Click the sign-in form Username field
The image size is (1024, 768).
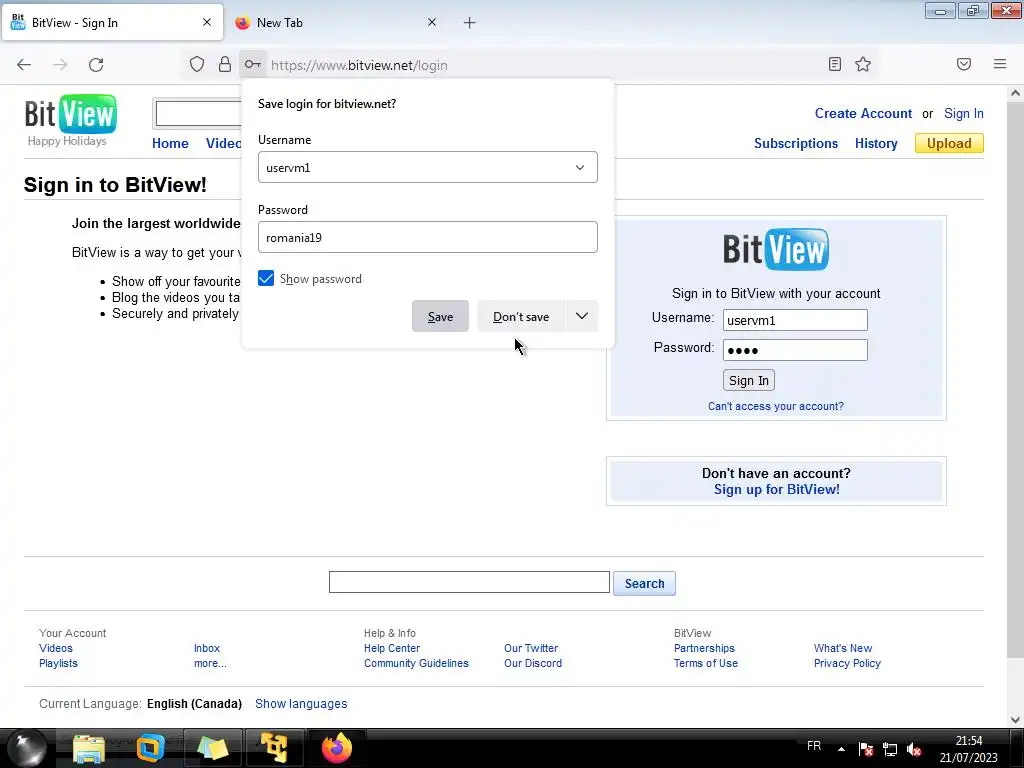click(x=795, y=320)
